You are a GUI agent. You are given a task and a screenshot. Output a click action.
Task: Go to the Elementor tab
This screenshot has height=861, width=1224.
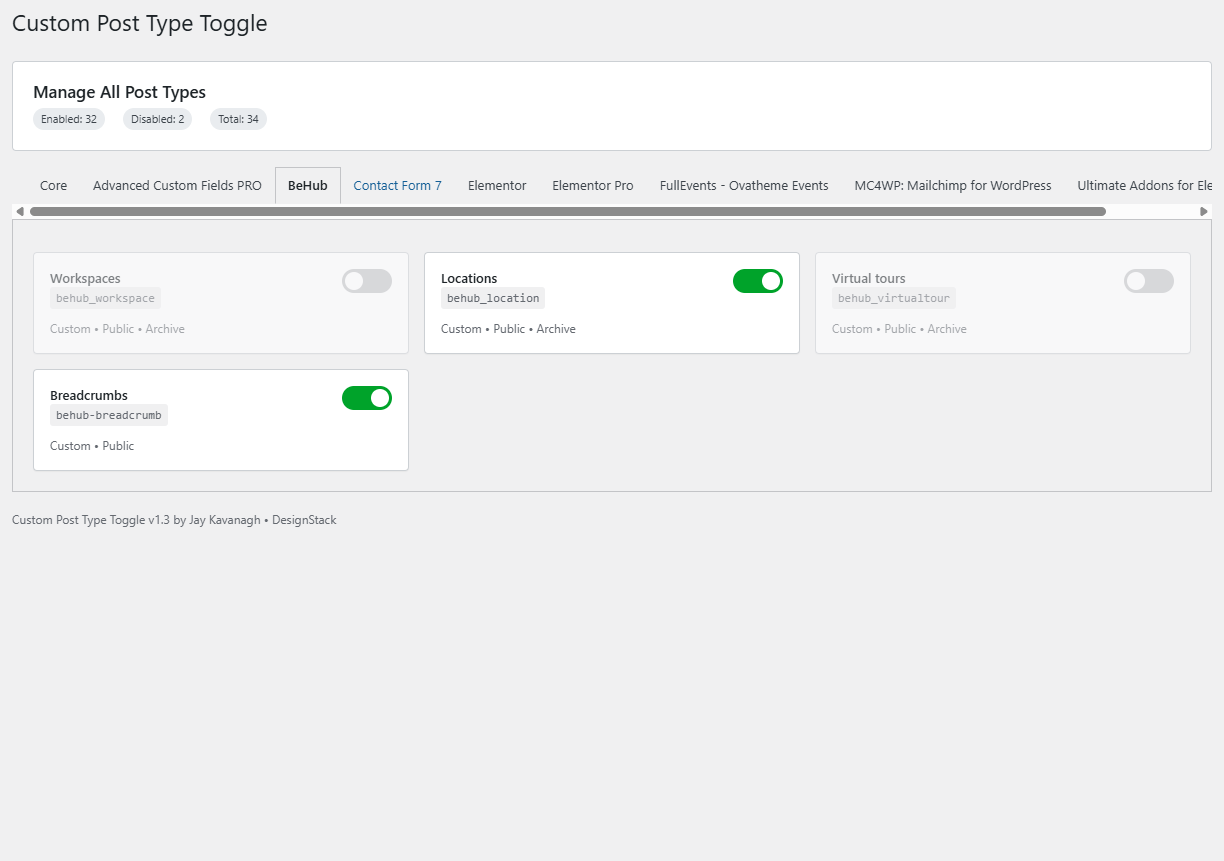click(x=497, y=186)
